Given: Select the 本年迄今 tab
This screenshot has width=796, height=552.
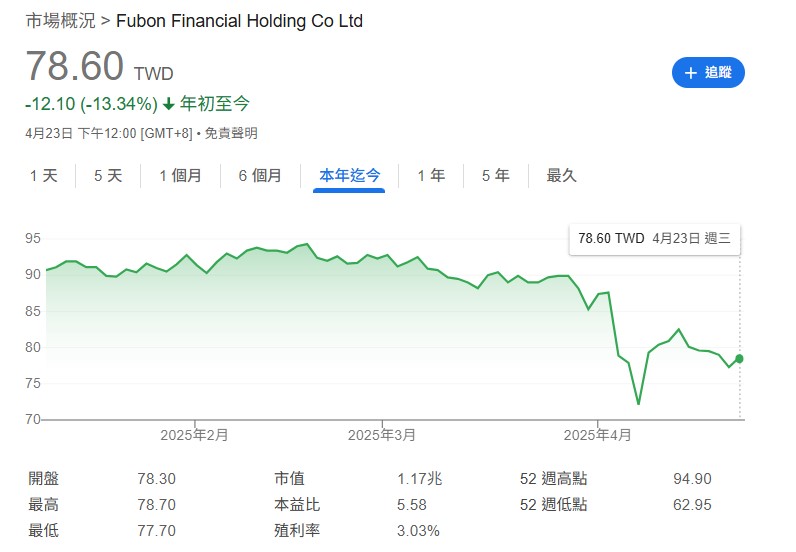Looking at the screenshot, I should click(x=349, y=176).
